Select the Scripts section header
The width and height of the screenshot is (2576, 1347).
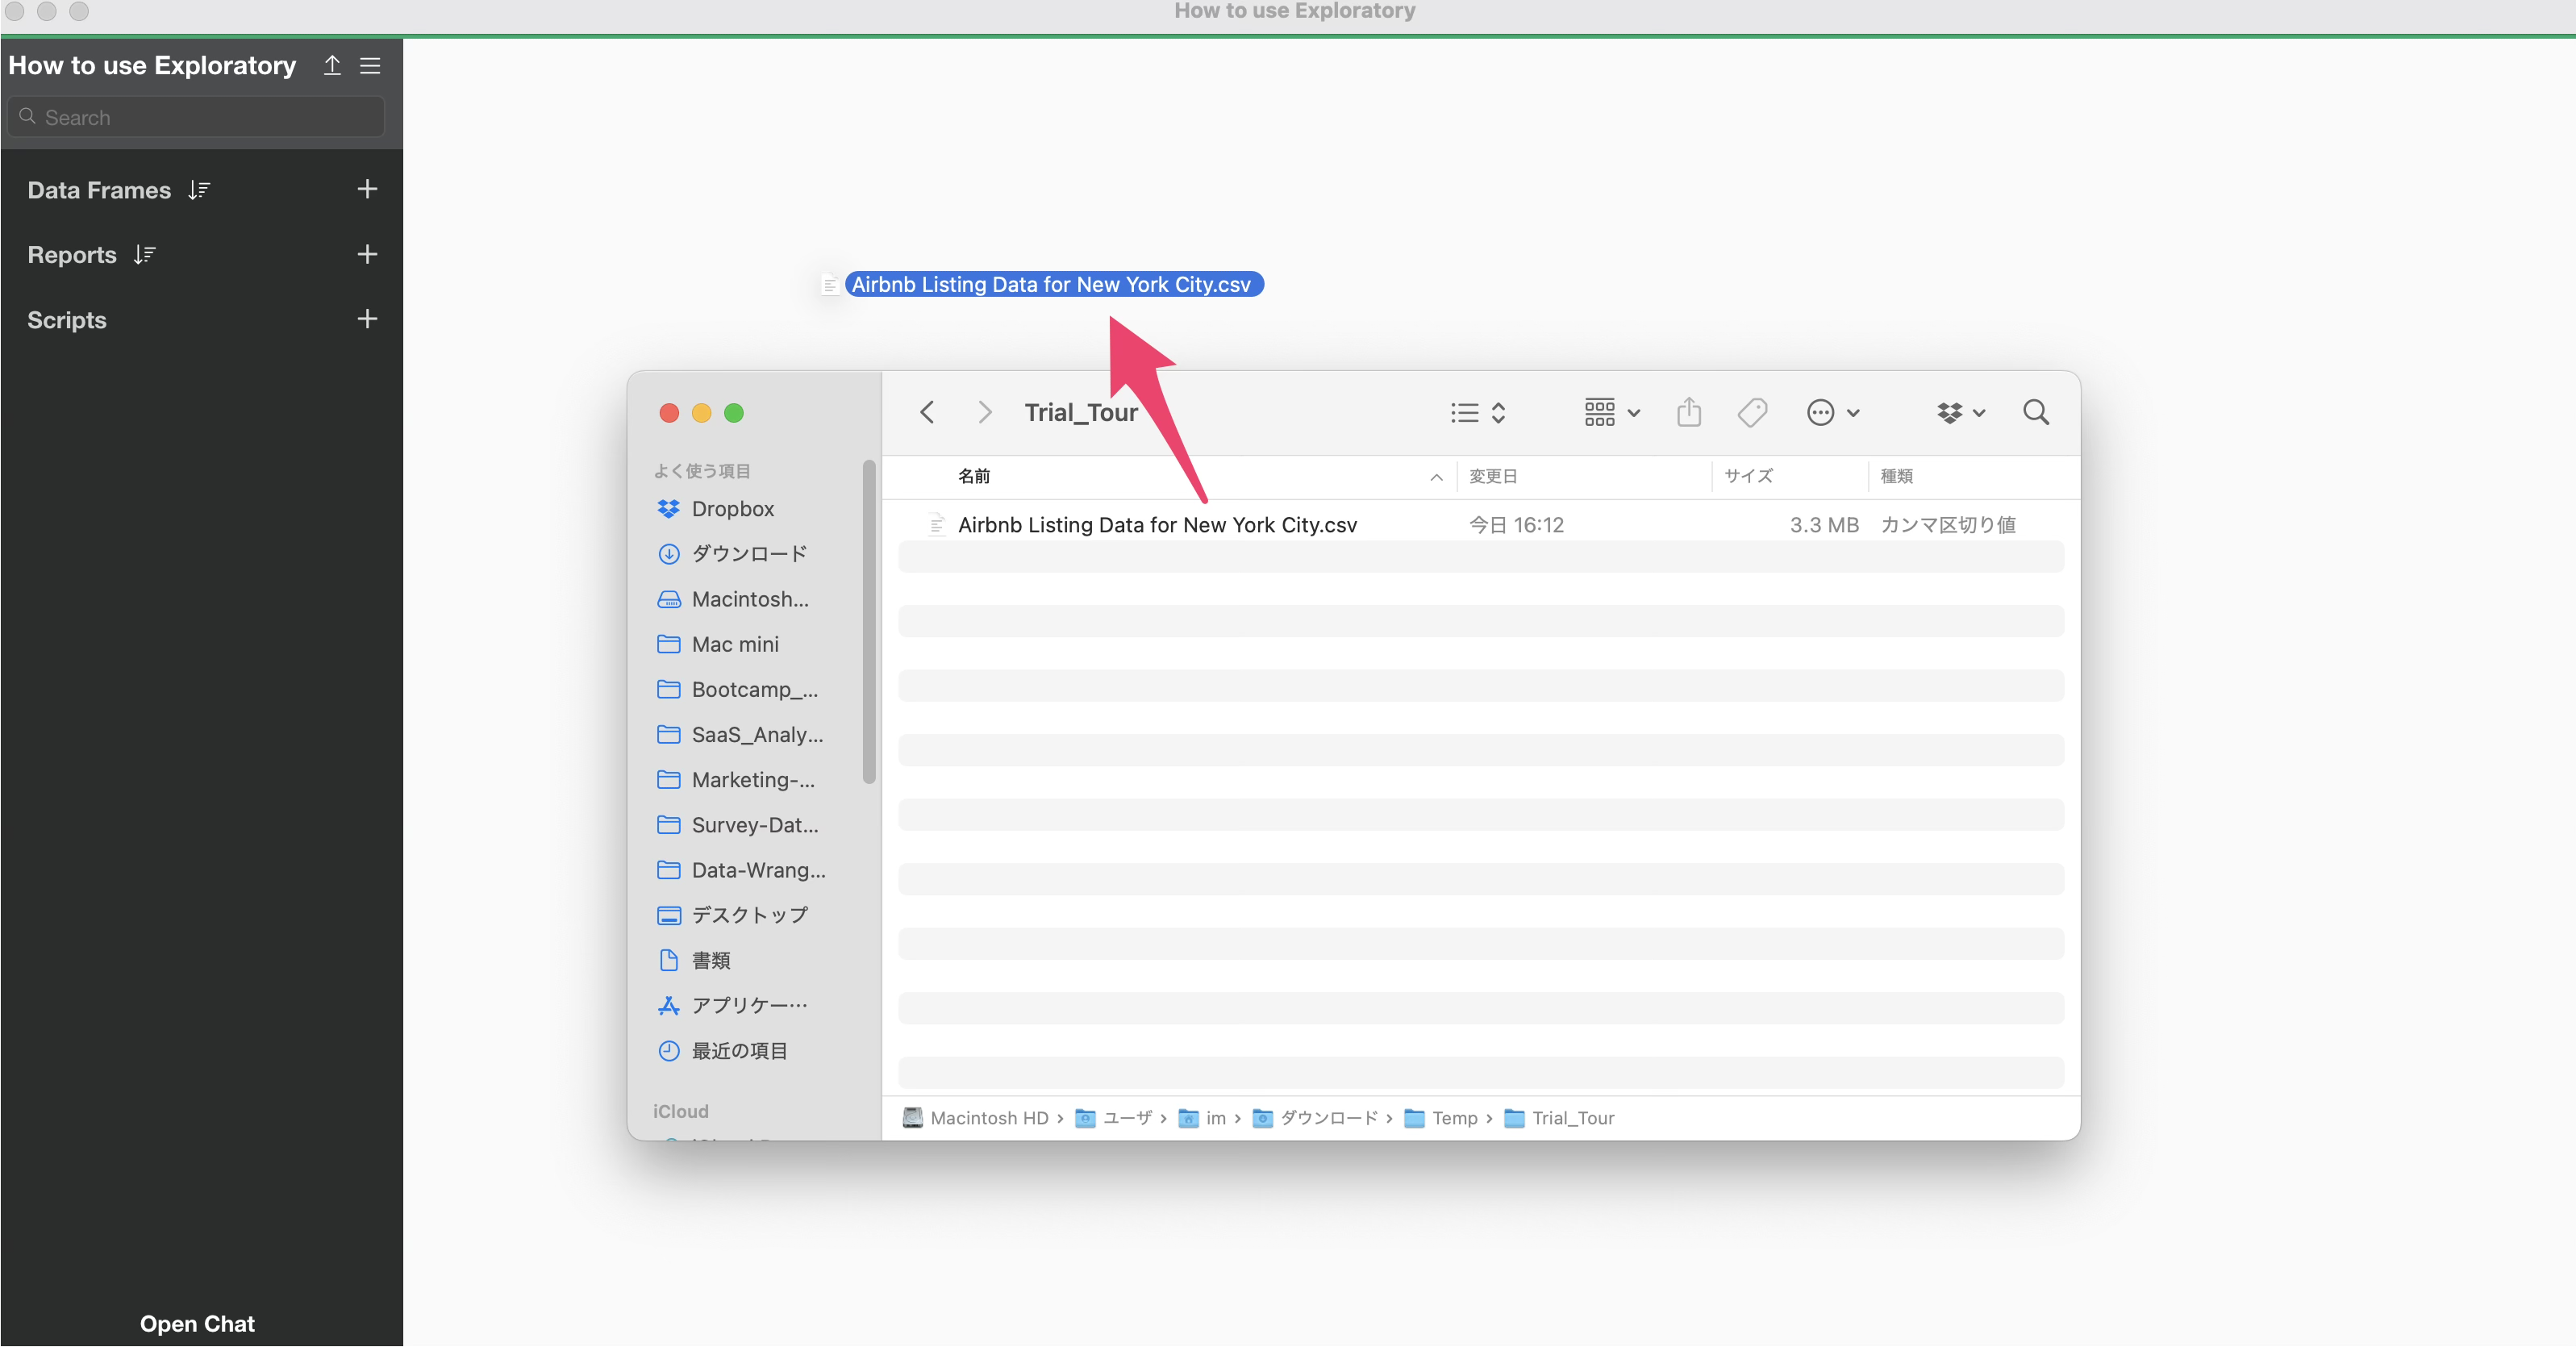click(67, 320)
